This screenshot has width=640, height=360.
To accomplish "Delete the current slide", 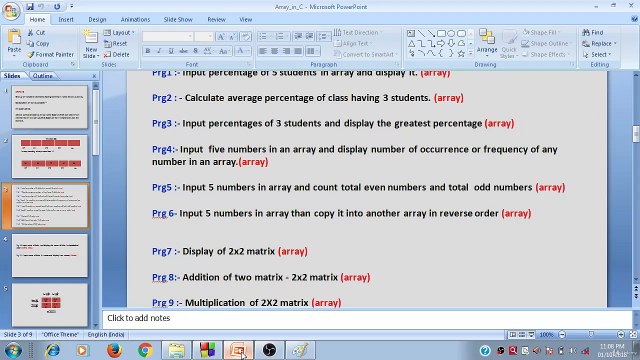I will [117, 54].
